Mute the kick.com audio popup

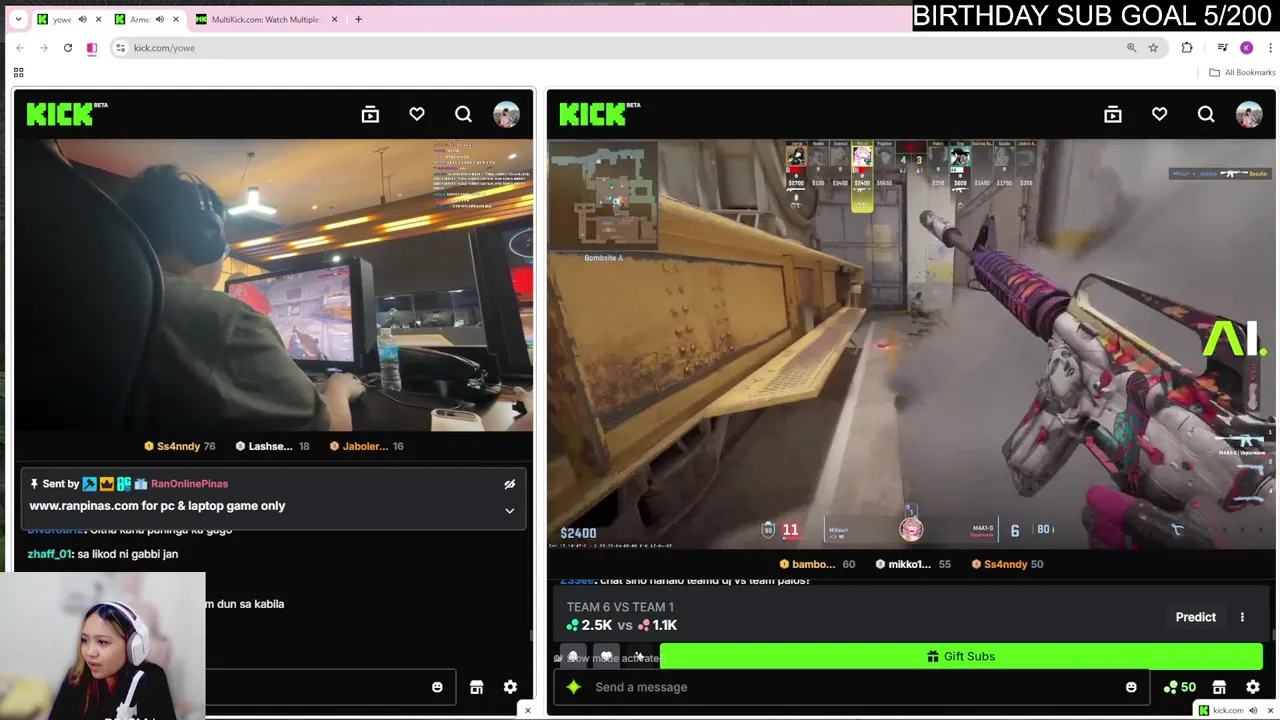(1255, 710)
